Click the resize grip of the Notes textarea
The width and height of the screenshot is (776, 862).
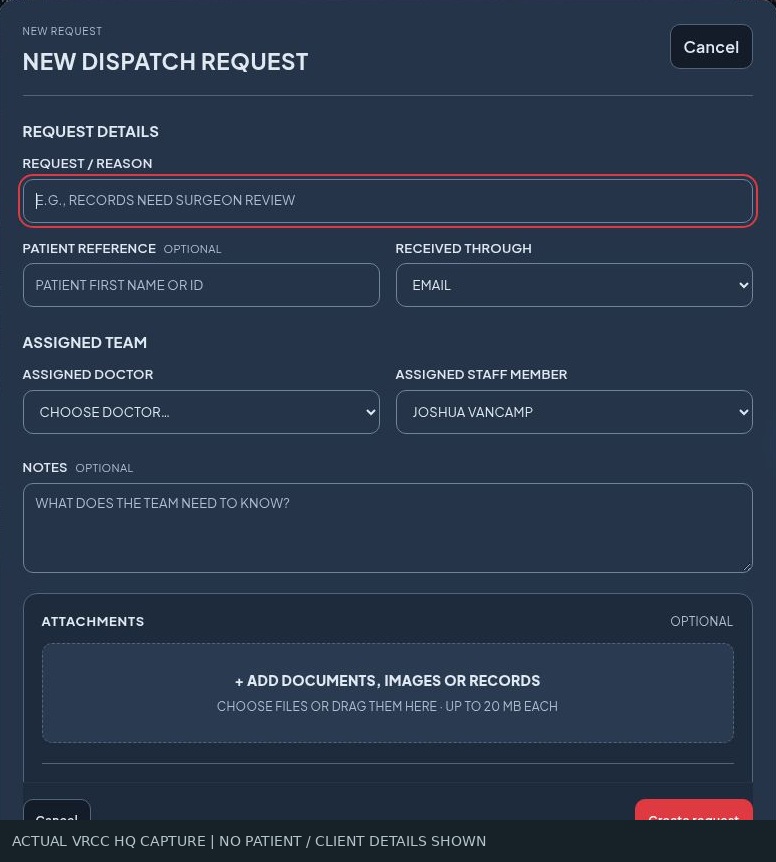pyautogui.click(x=747, y=567)
